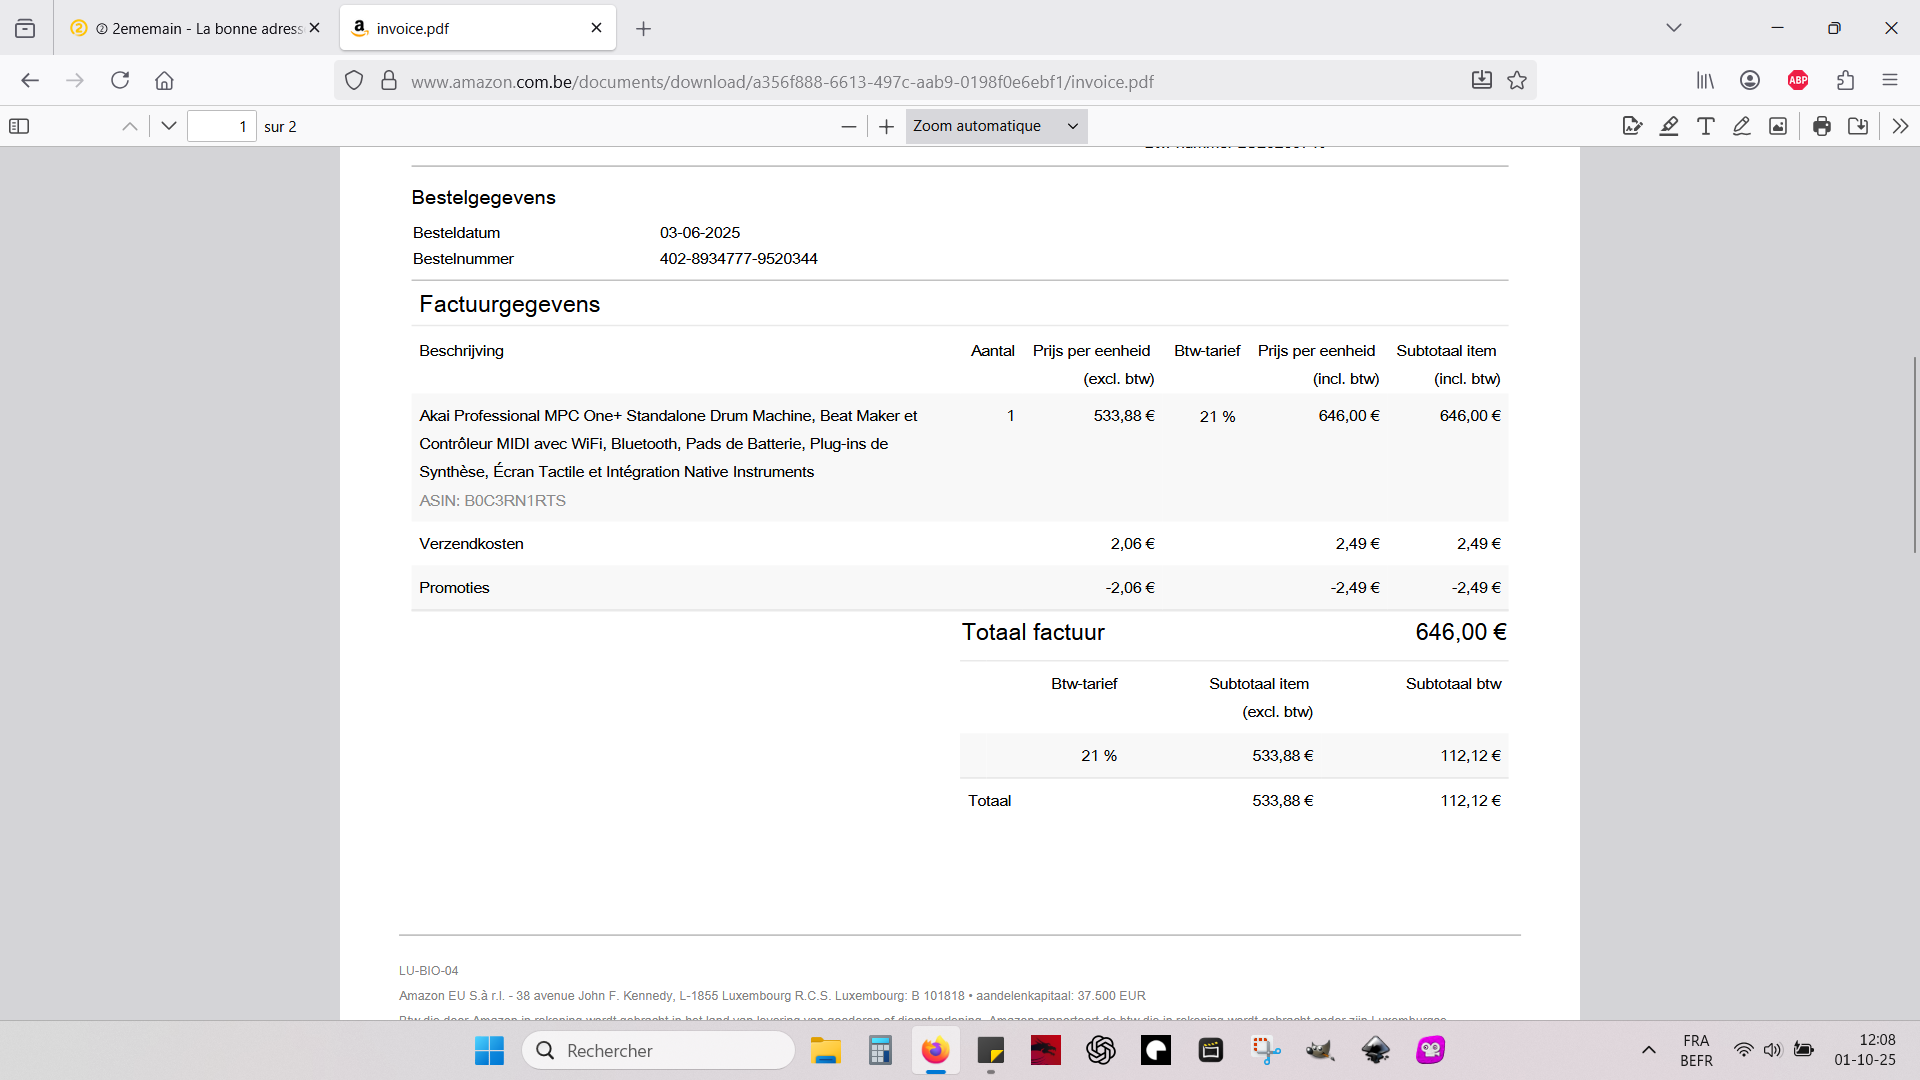The width and height of the screenshot is (1920, 1080).
Task: Click the zoom in plus button
Action: (886, 126)
